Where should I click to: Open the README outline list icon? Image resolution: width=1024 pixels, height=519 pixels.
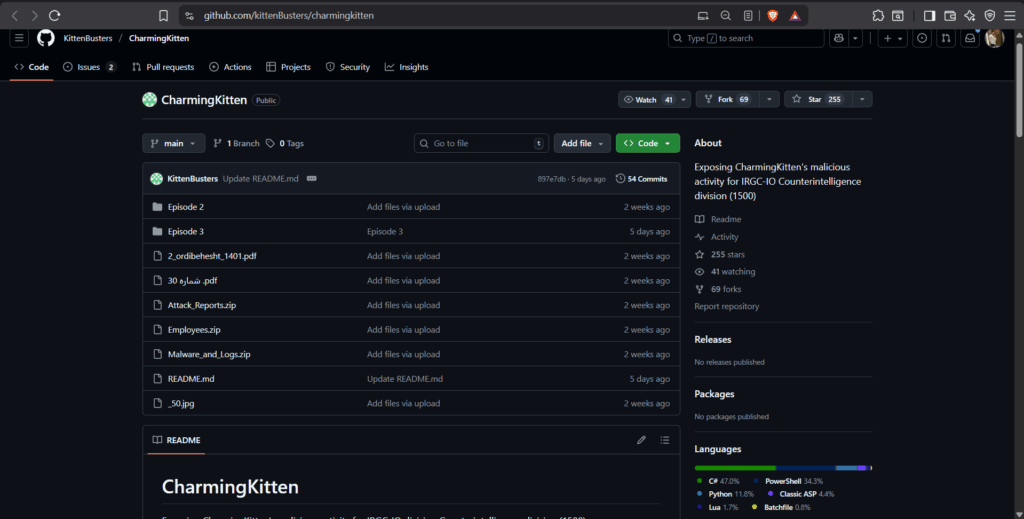665,440
